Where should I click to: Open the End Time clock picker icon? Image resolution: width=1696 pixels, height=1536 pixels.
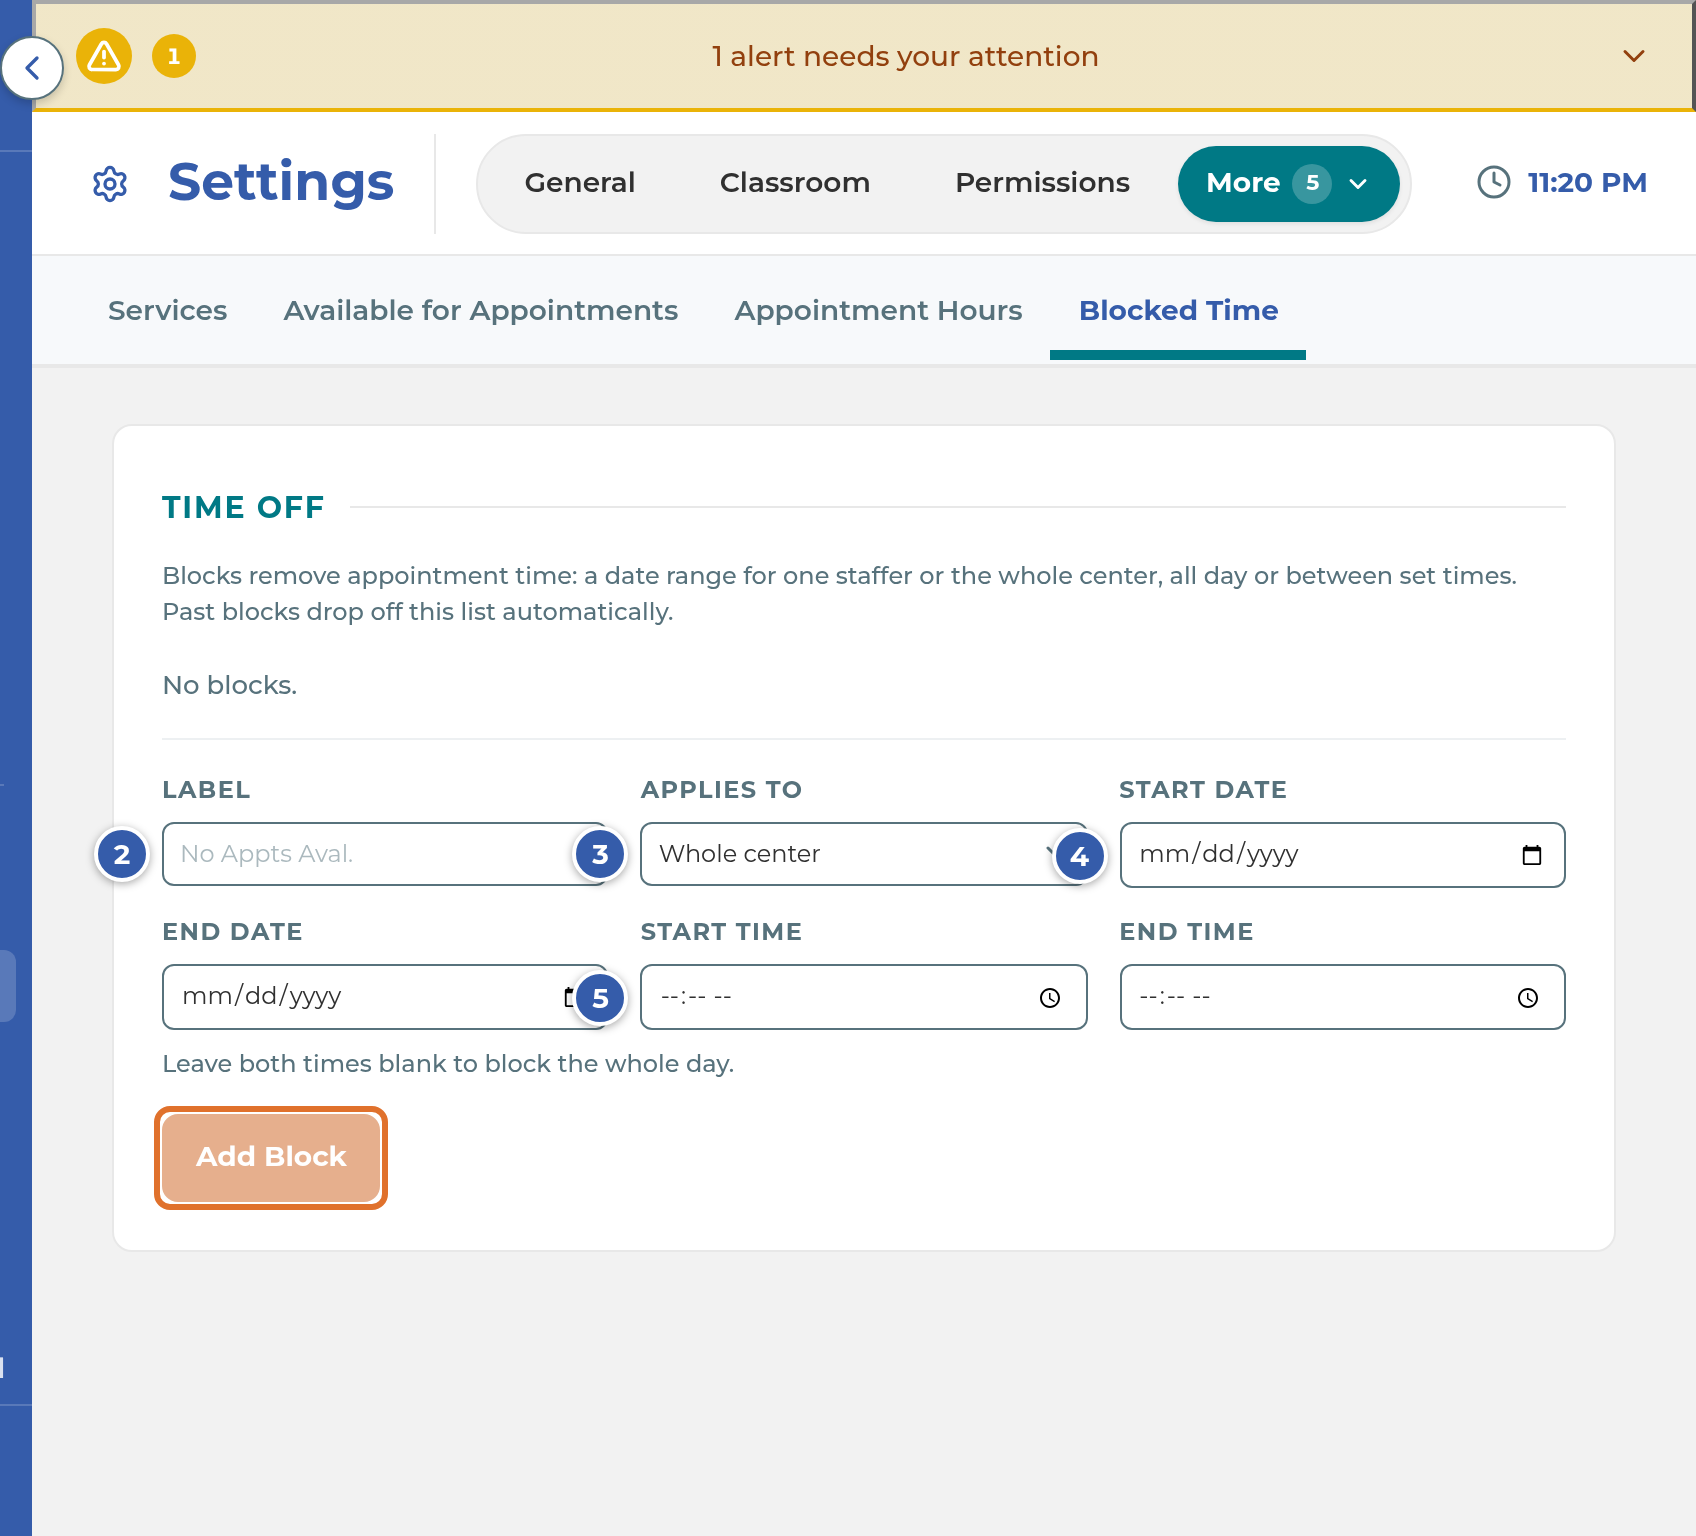[1528, 998]
